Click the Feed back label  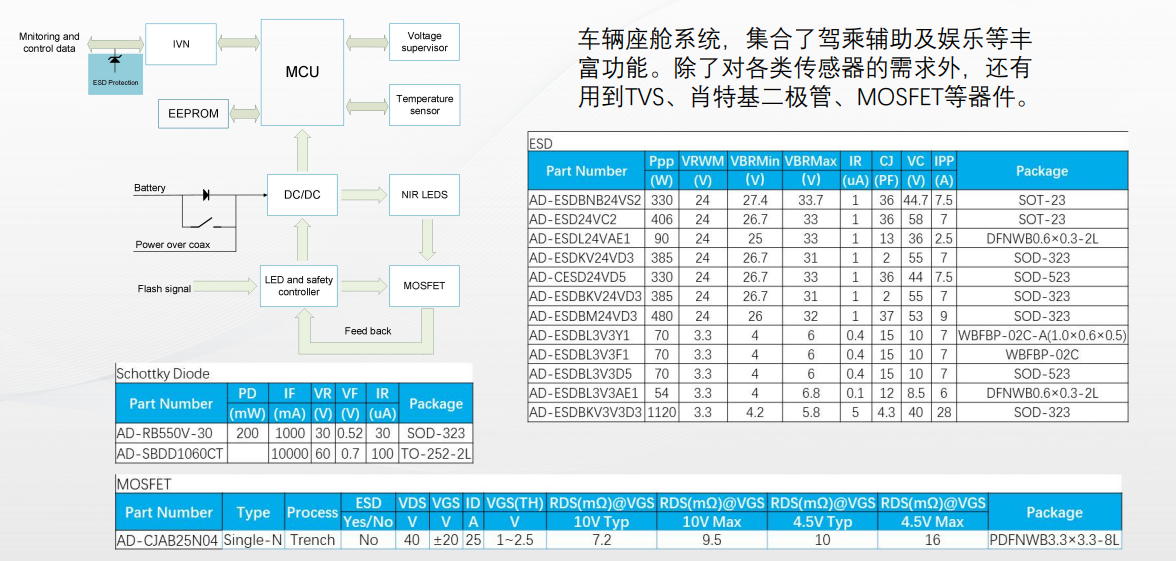tap(368, 331)
